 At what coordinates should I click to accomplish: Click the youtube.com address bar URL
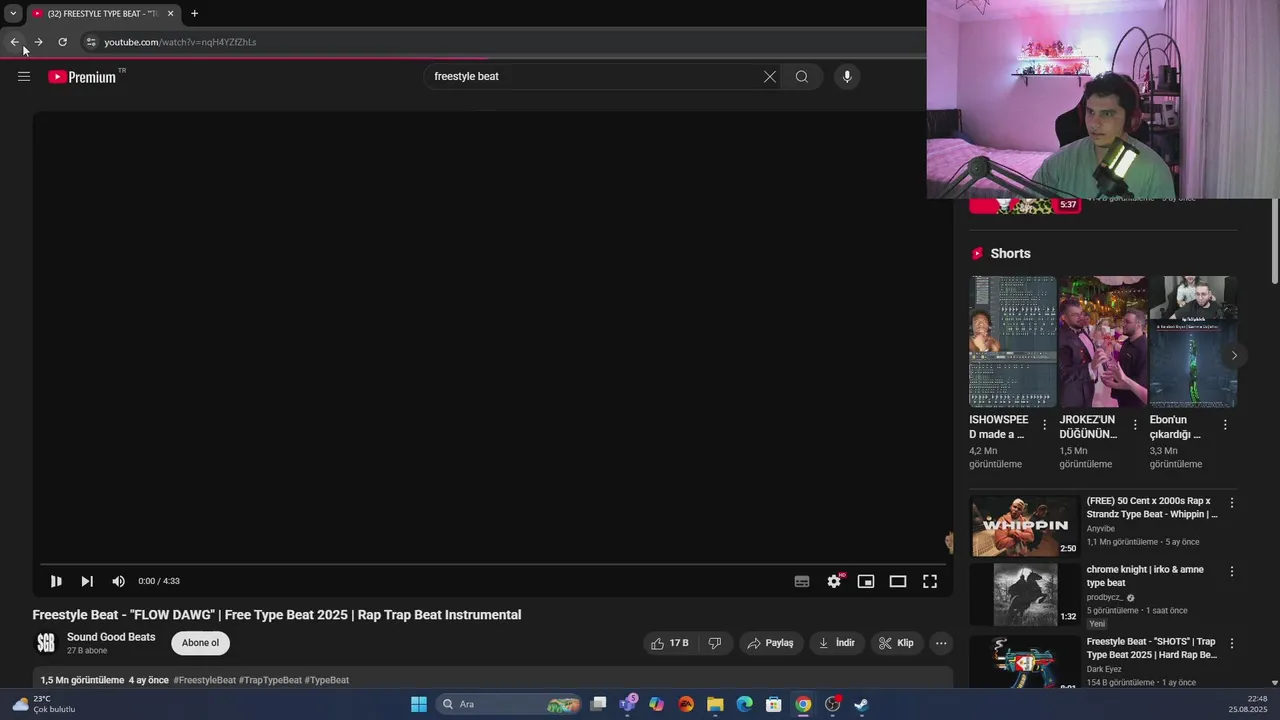[180, 42]
